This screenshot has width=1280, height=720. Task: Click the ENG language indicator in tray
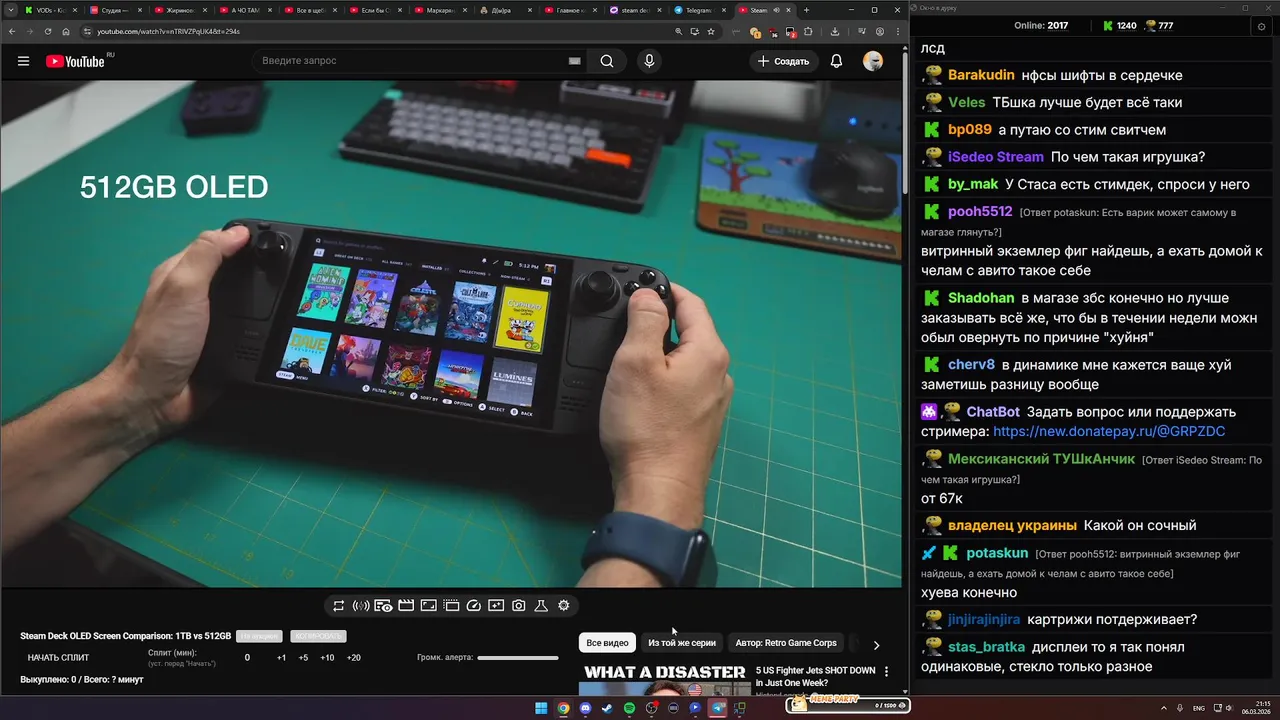tap(1199, 708)
